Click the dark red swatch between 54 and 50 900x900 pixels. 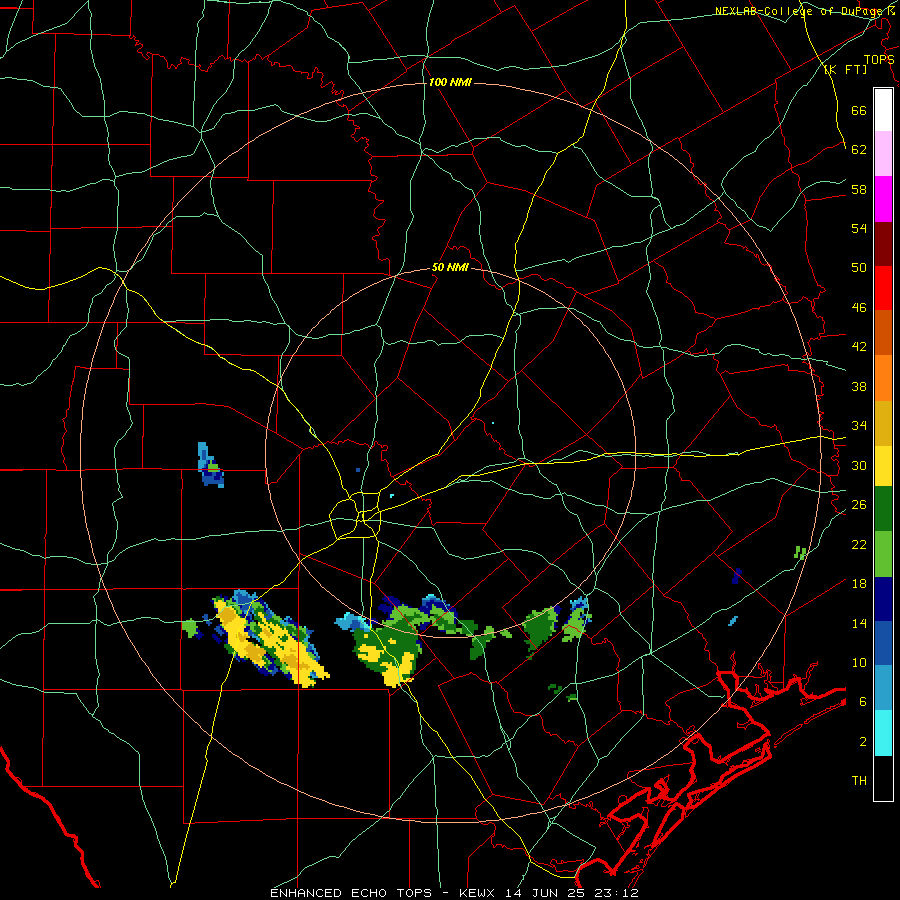[x=883, y=244]
